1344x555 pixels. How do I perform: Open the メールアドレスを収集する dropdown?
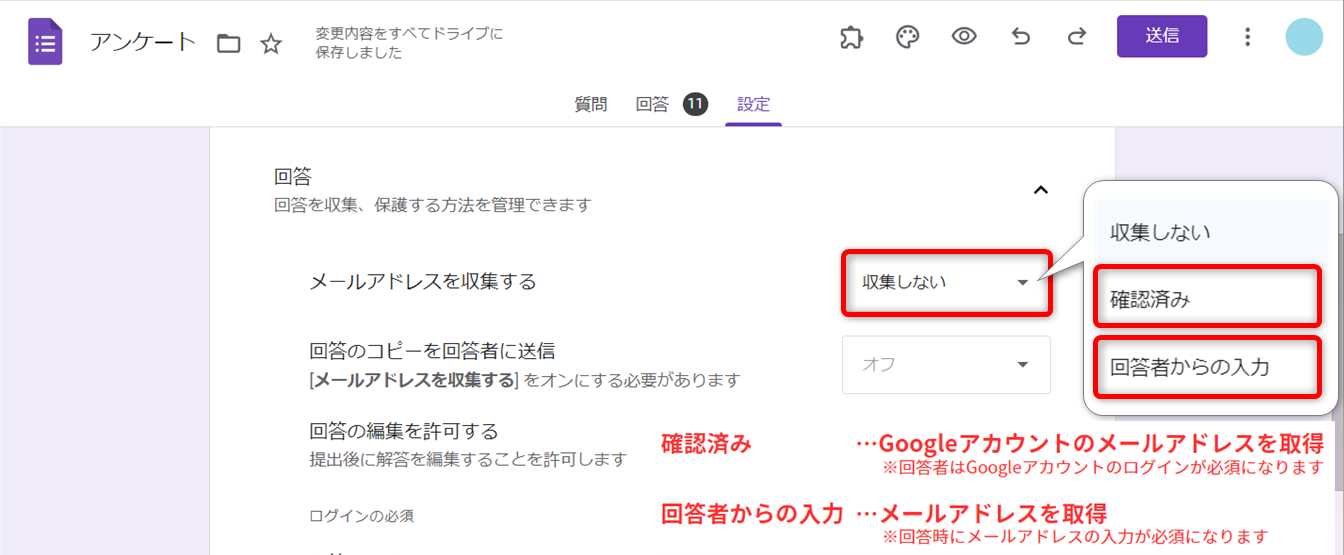coord(946,283)
